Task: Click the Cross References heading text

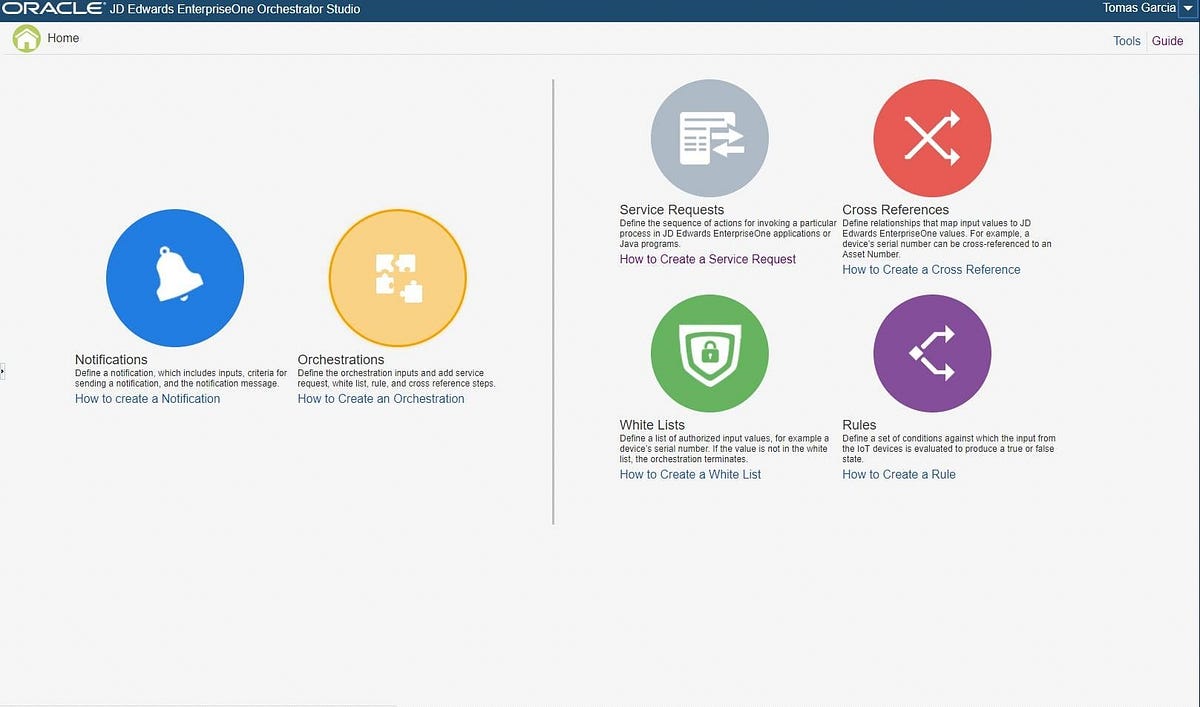Action: [x=896, y=210]
